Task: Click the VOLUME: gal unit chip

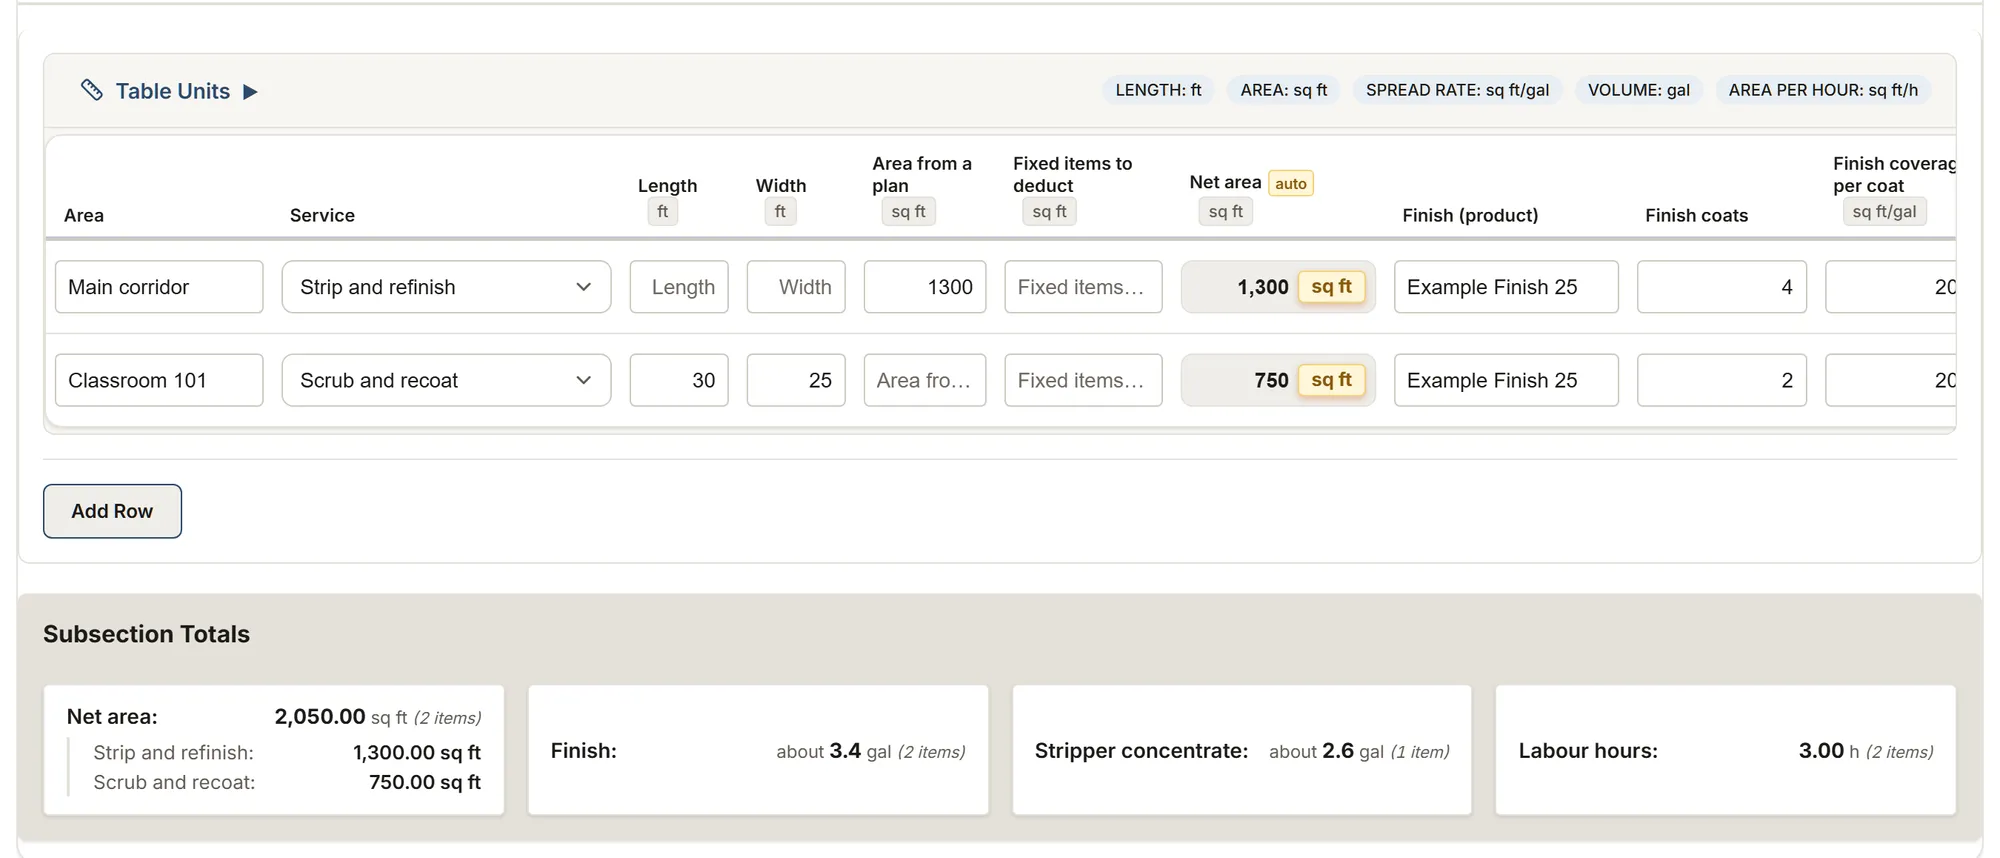Action: pyautogui.click(x=1639, y=90)
